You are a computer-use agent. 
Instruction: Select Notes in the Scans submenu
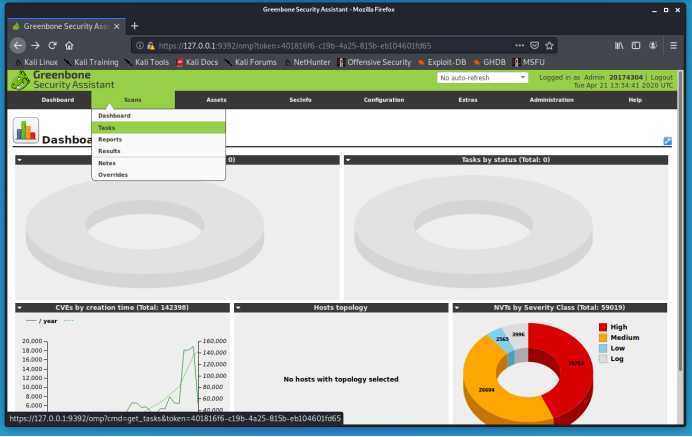[158, 163]
